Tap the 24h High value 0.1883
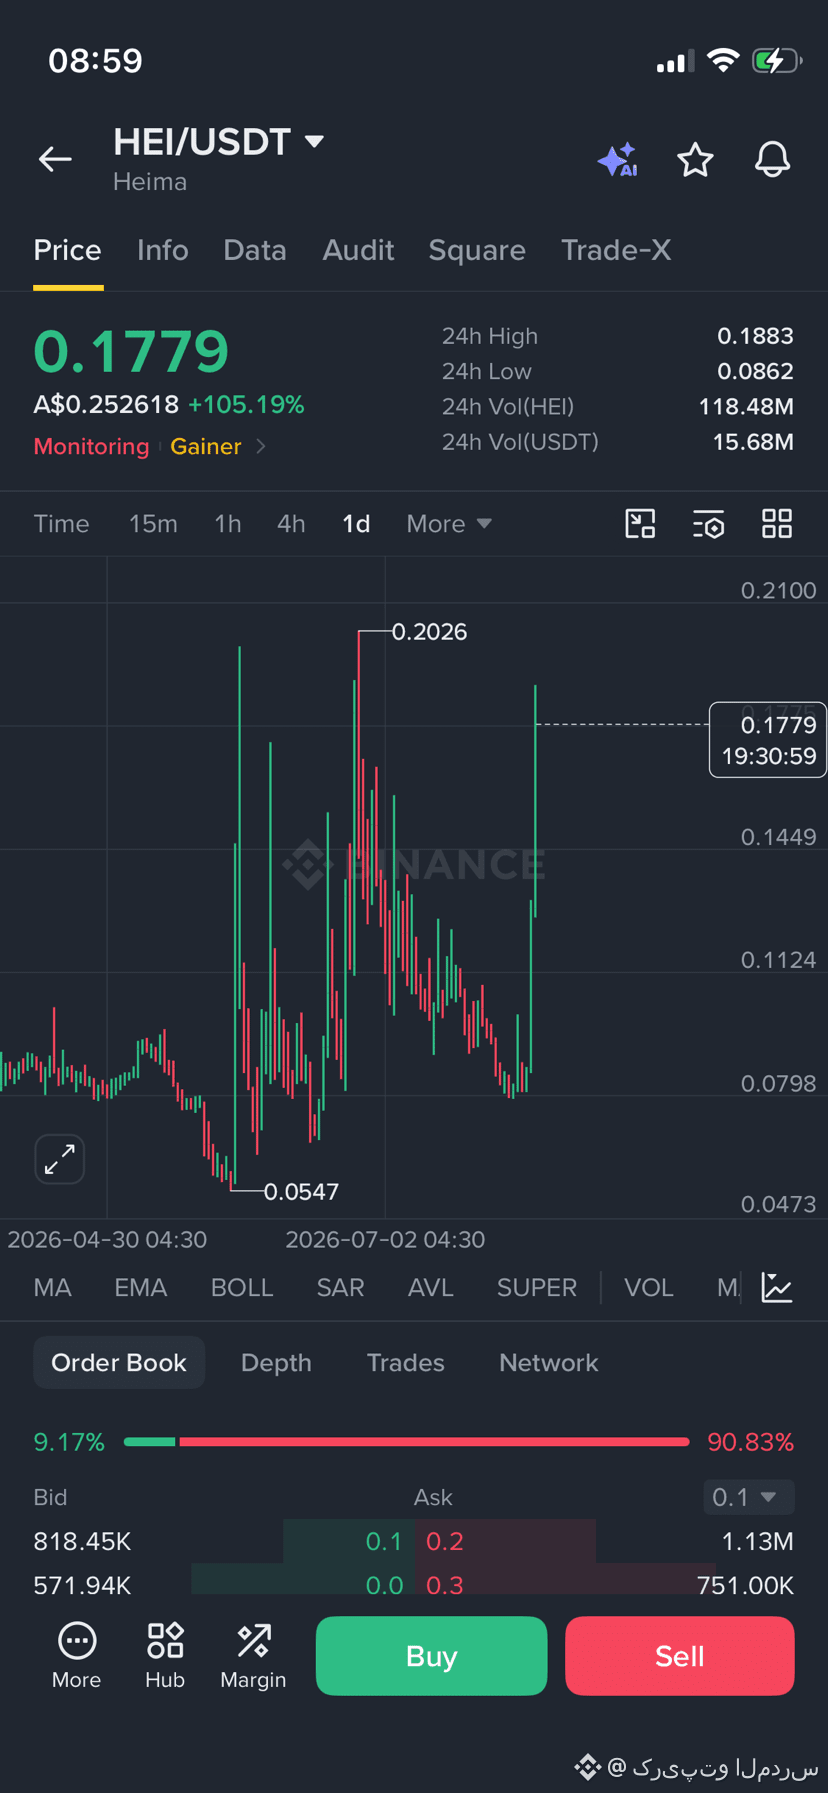The image size is (828, 1793). (755, 336)
